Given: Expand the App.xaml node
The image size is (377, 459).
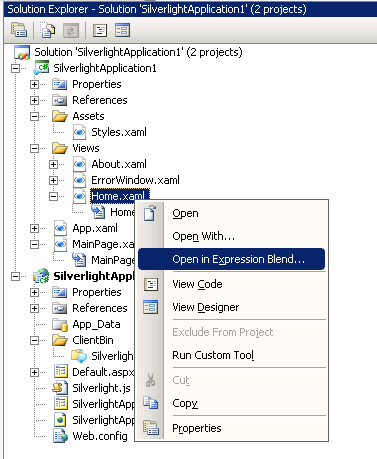Looking at the screenshot, I should tap(34, 228).
